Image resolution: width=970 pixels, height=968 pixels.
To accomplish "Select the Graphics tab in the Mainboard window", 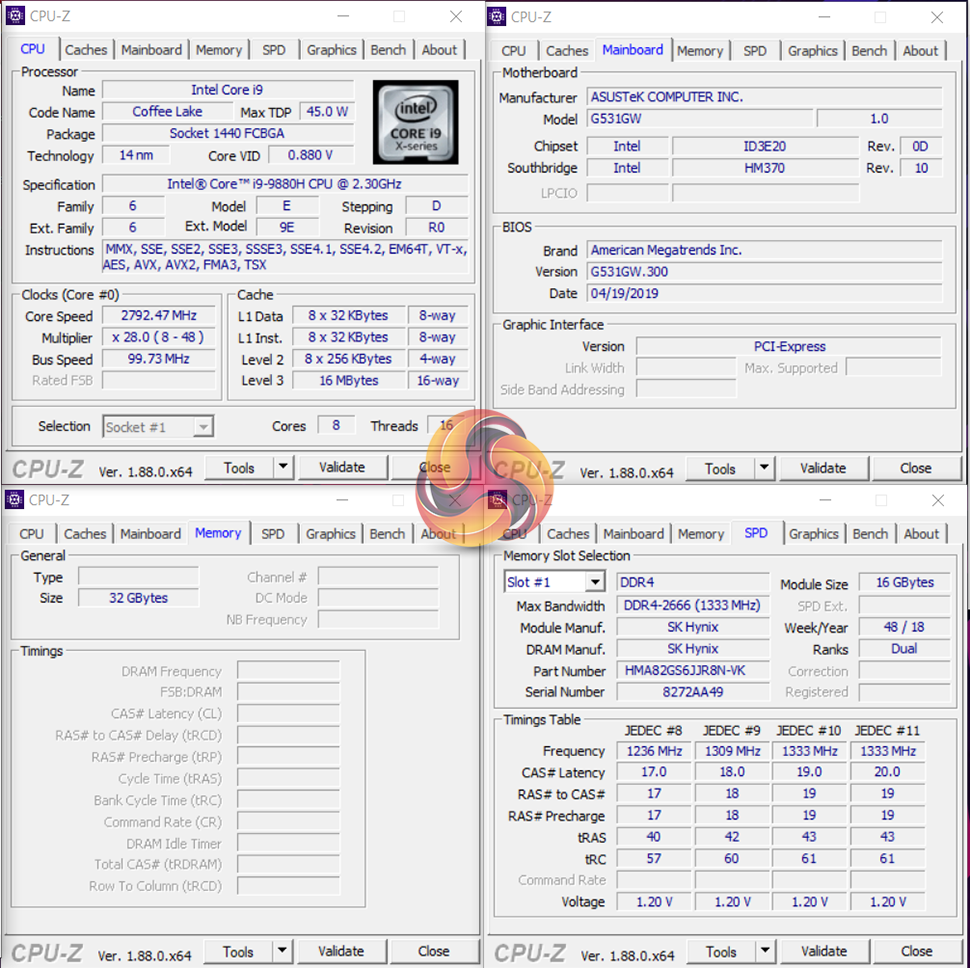I will pos(813,51).
